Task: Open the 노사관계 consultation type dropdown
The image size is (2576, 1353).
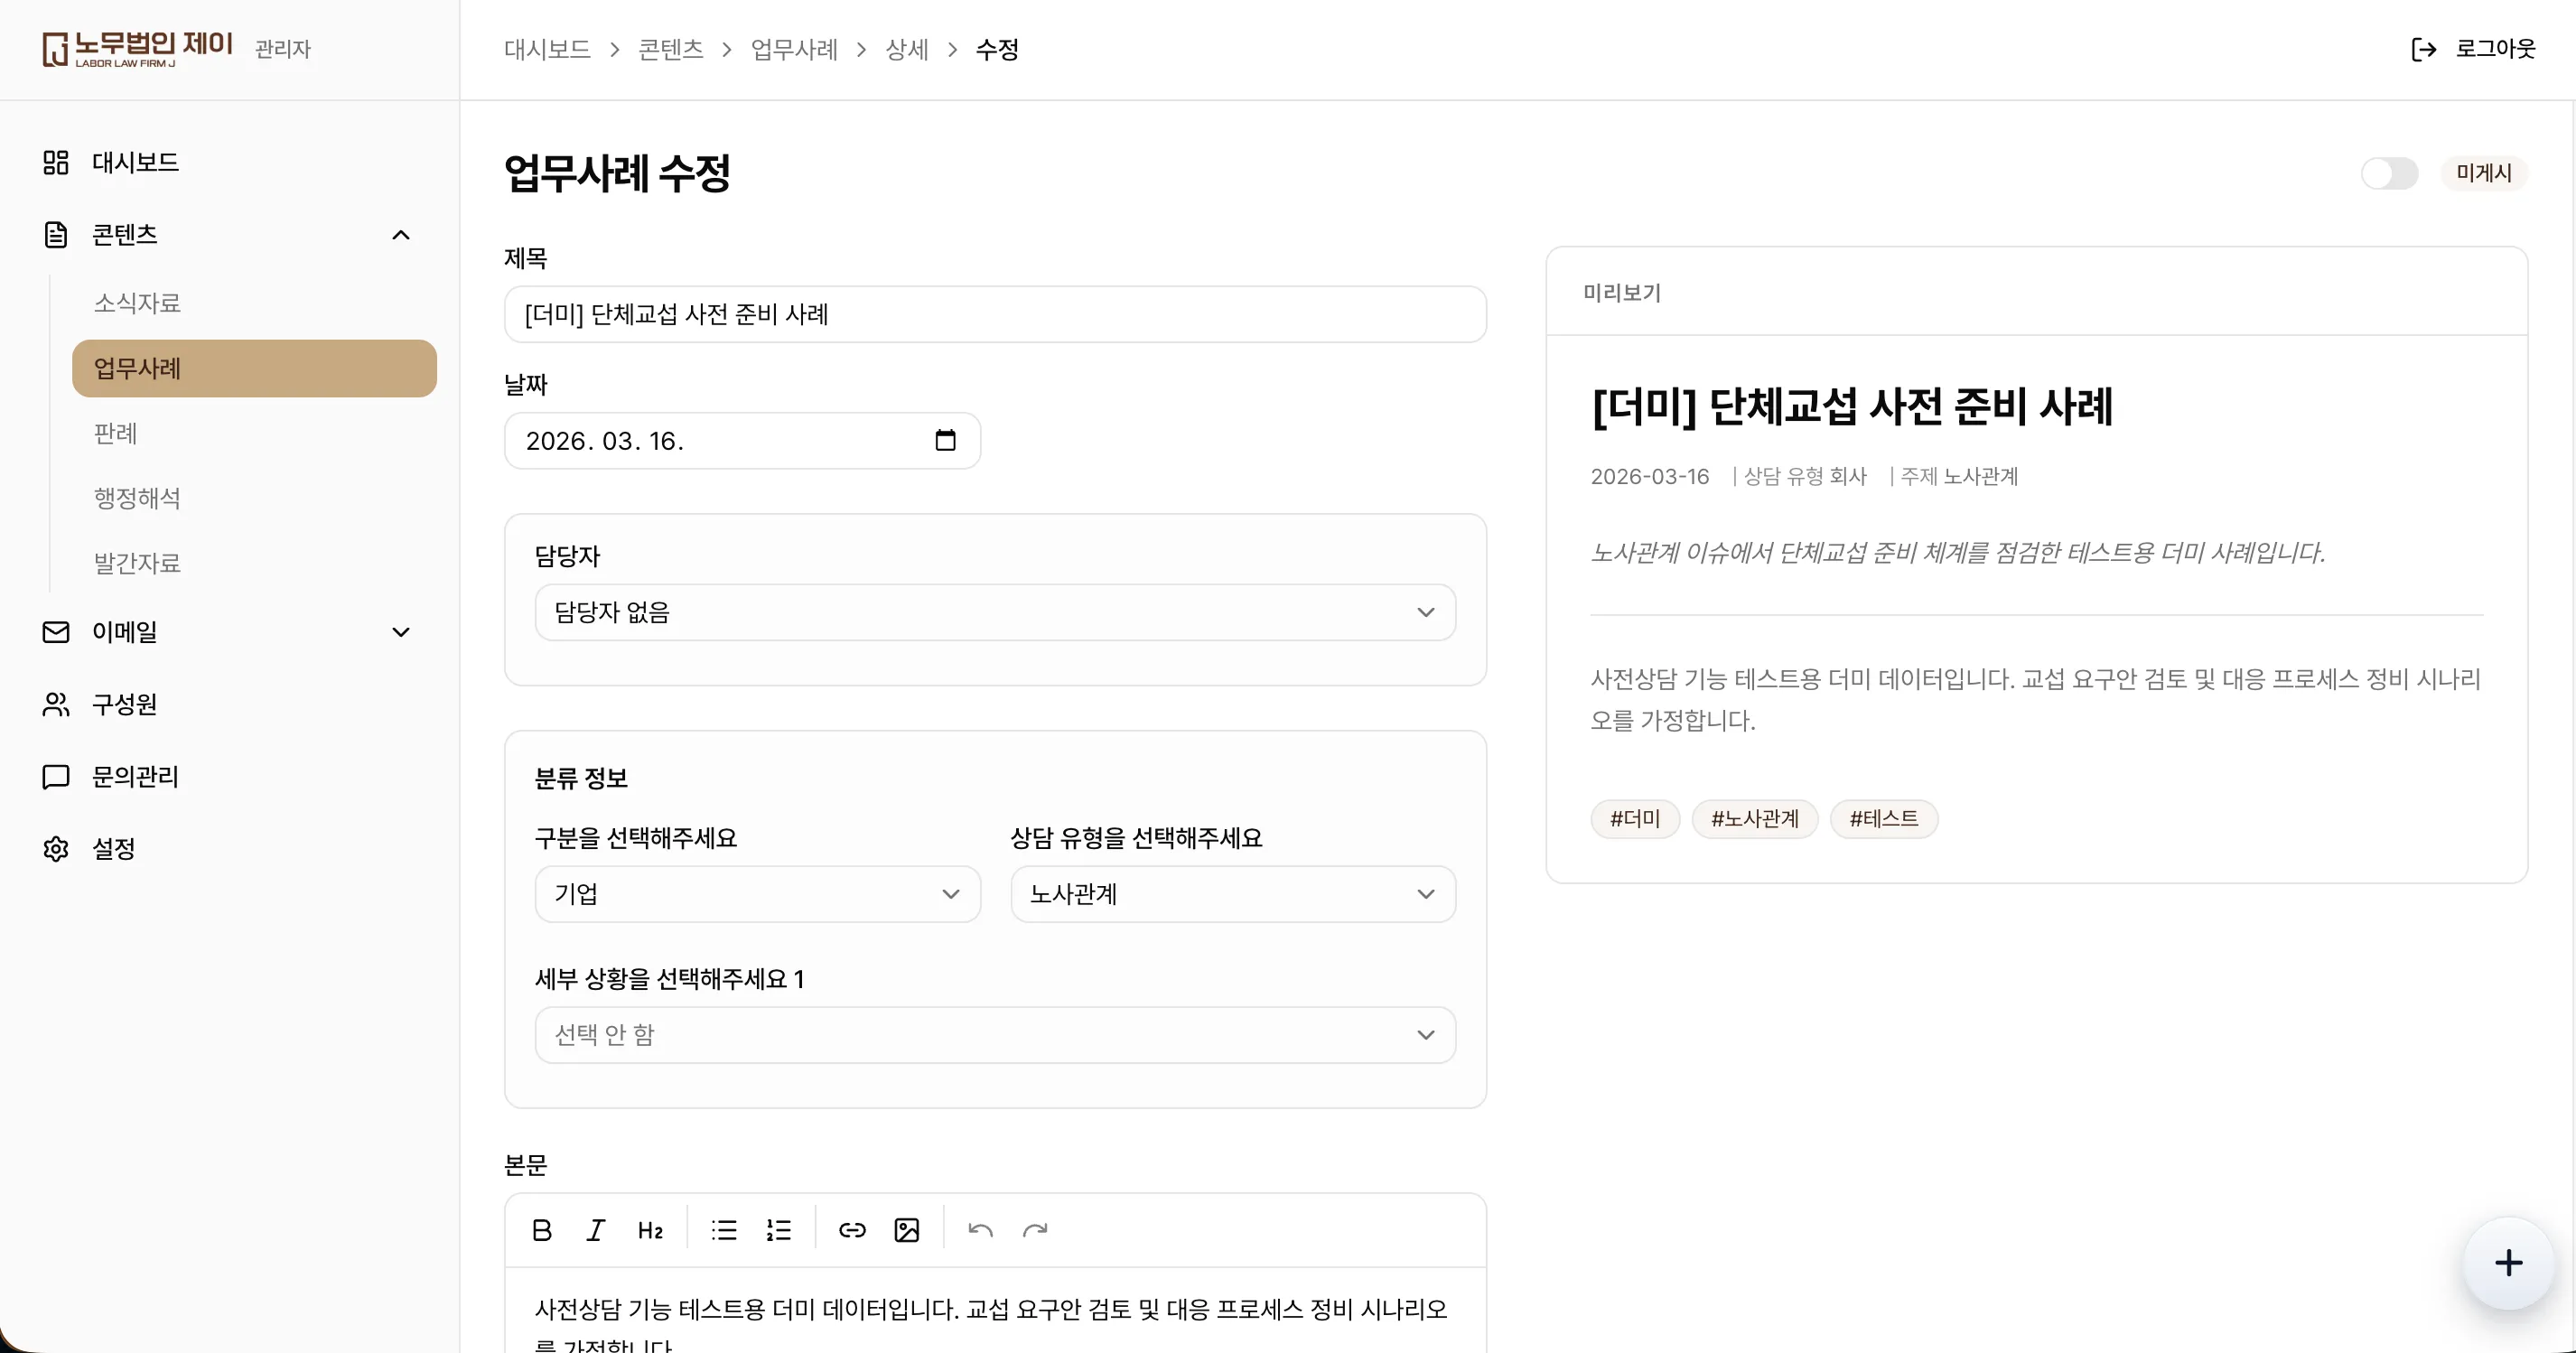Action: 1233,894
